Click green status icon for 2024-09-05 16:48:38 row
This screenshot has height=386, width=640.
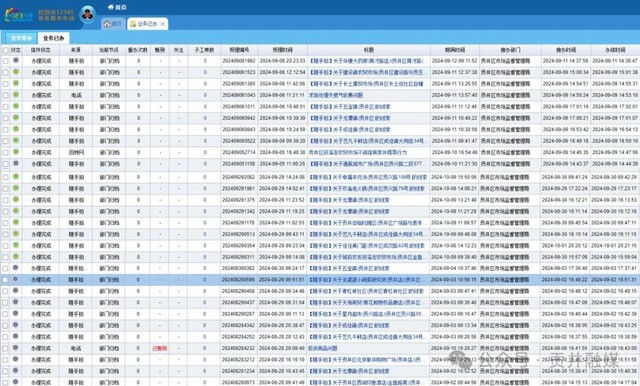pos(16,152)
